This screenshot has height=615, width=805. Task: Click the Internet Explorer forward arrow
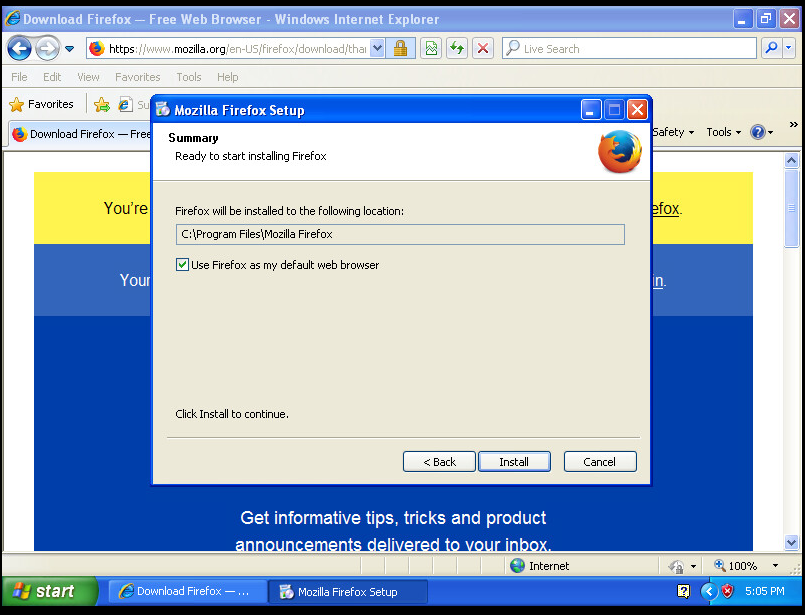(47, 49)
